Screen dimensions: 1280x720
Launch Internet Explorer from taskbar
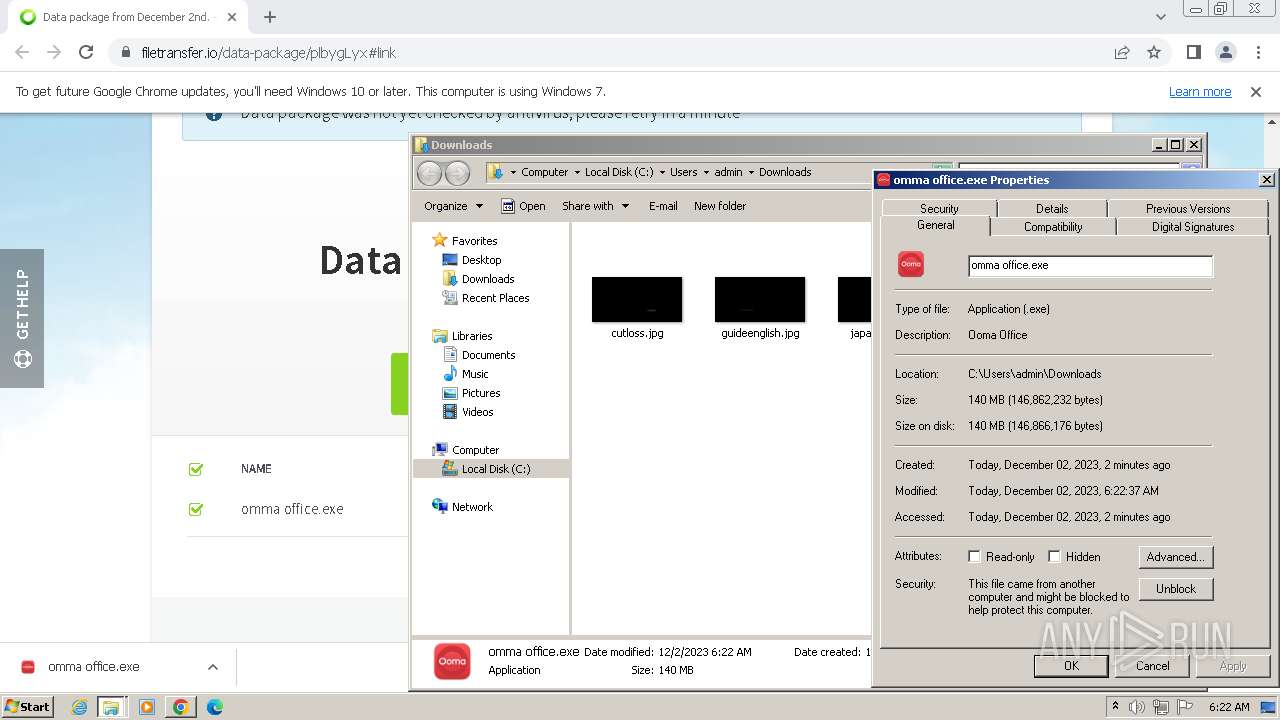click(x=80, y=707)
